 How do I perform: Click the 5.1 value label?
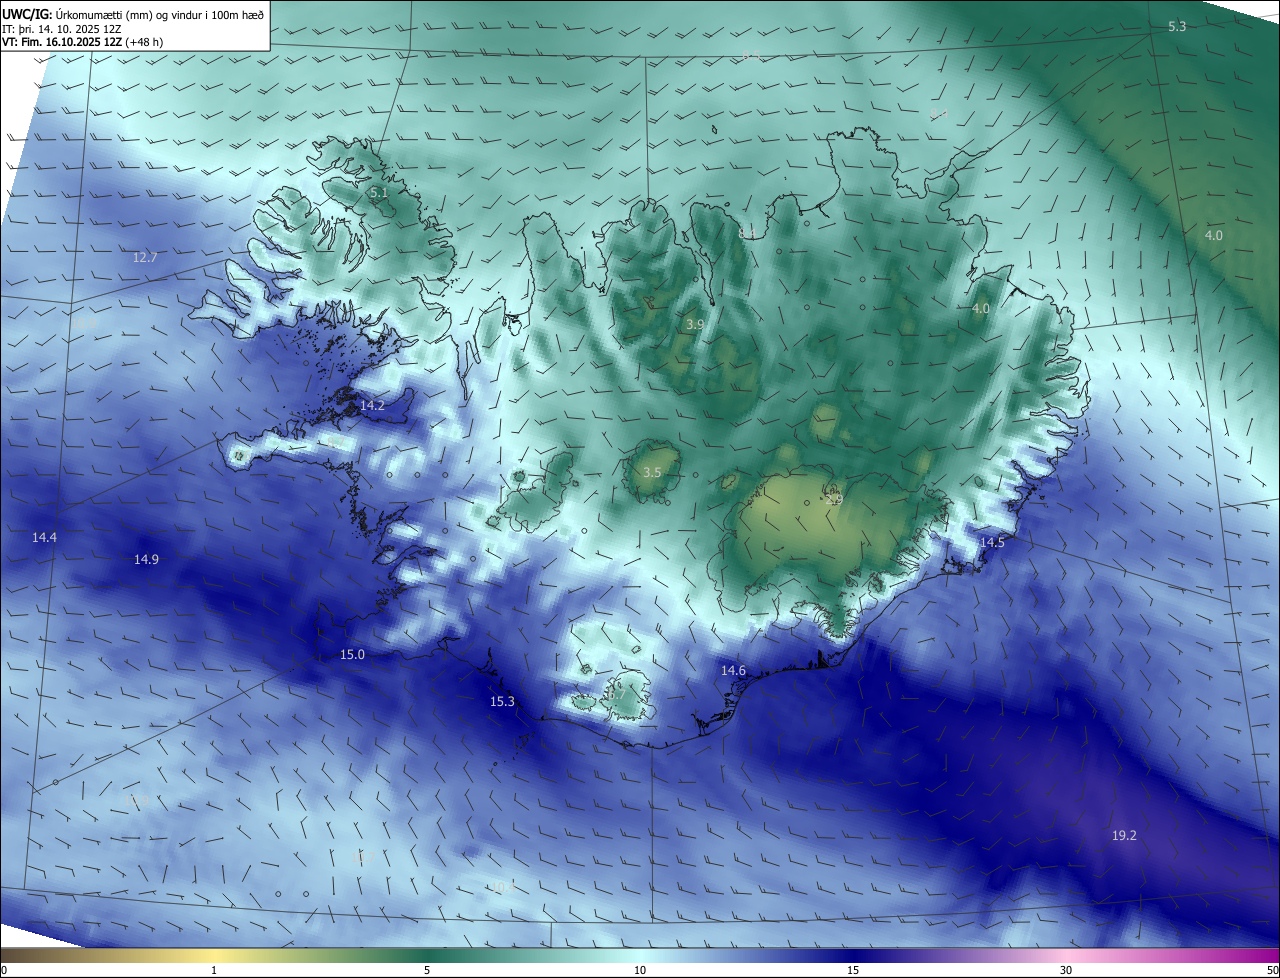pyautogui.click(x=378, y=191)
